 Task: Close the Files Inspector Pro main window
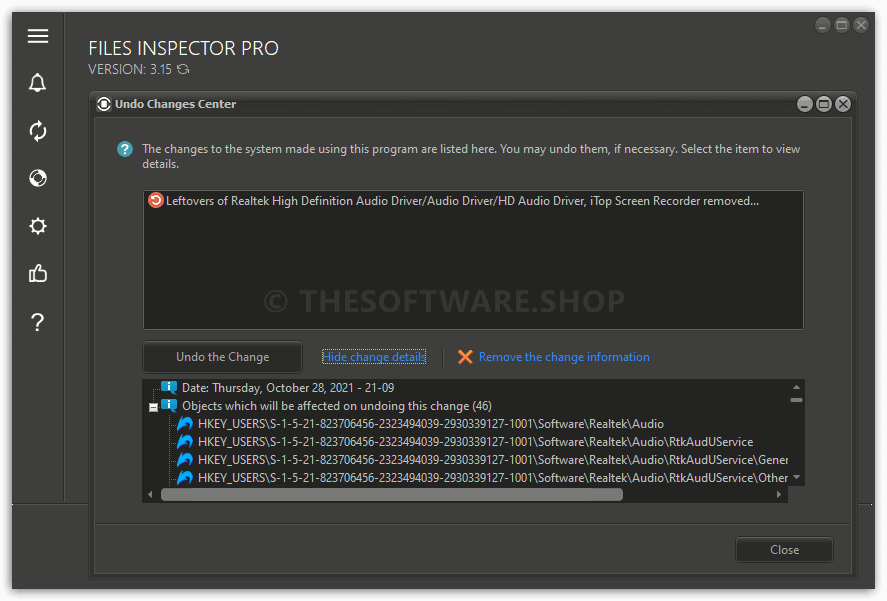click(x=861, y=25)
